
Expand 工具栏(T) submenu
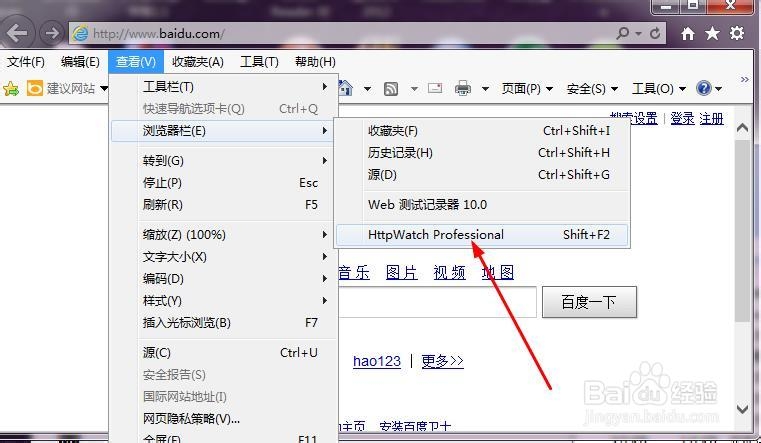tap(223, 87)
